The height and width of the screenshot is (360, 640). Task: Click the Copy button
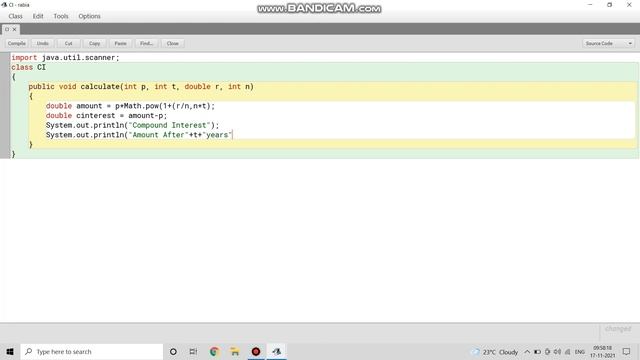[95, 43]
